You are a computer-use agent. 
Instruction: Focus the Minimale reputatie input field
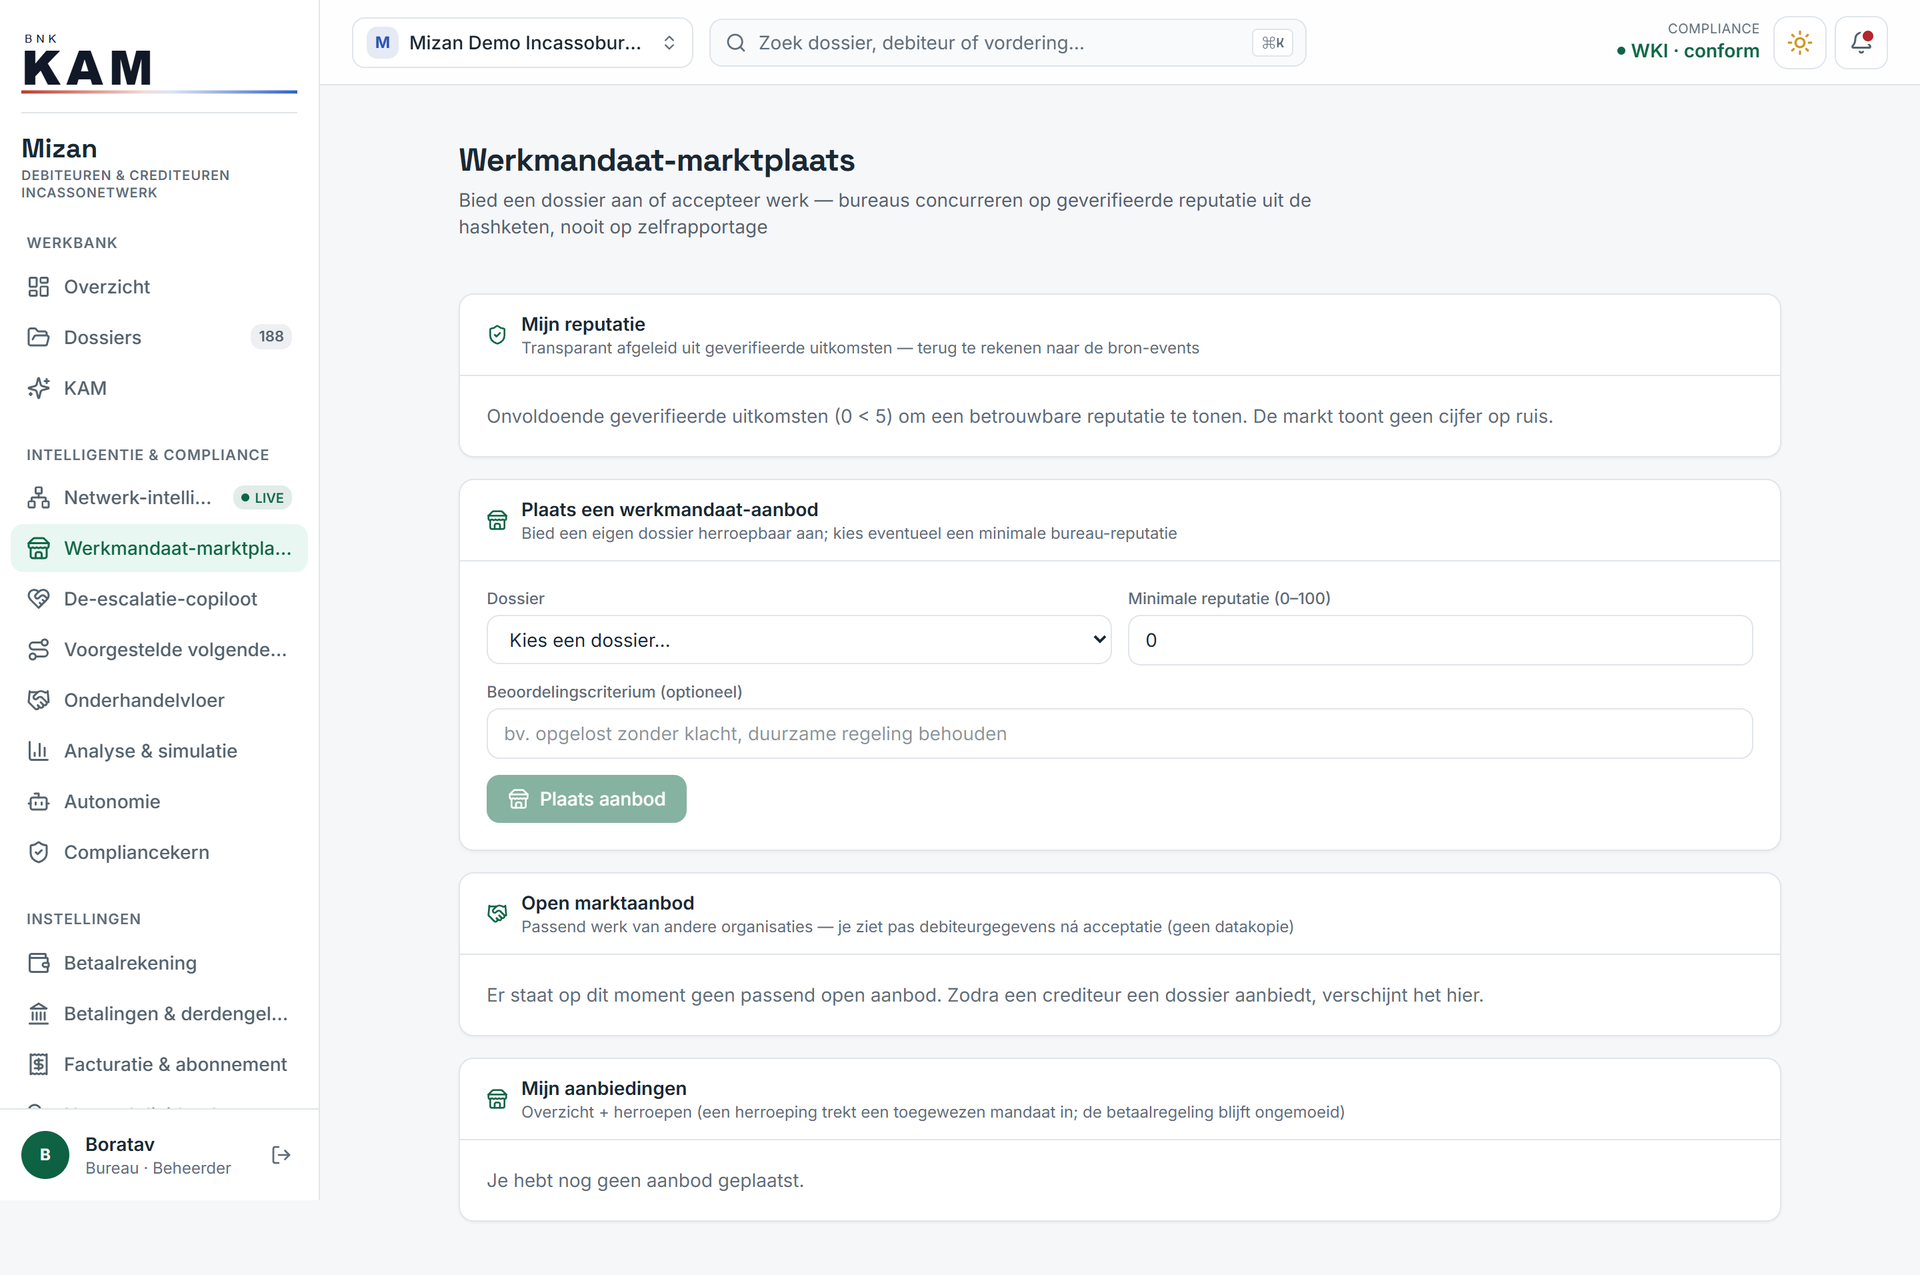pos(1440,640)
